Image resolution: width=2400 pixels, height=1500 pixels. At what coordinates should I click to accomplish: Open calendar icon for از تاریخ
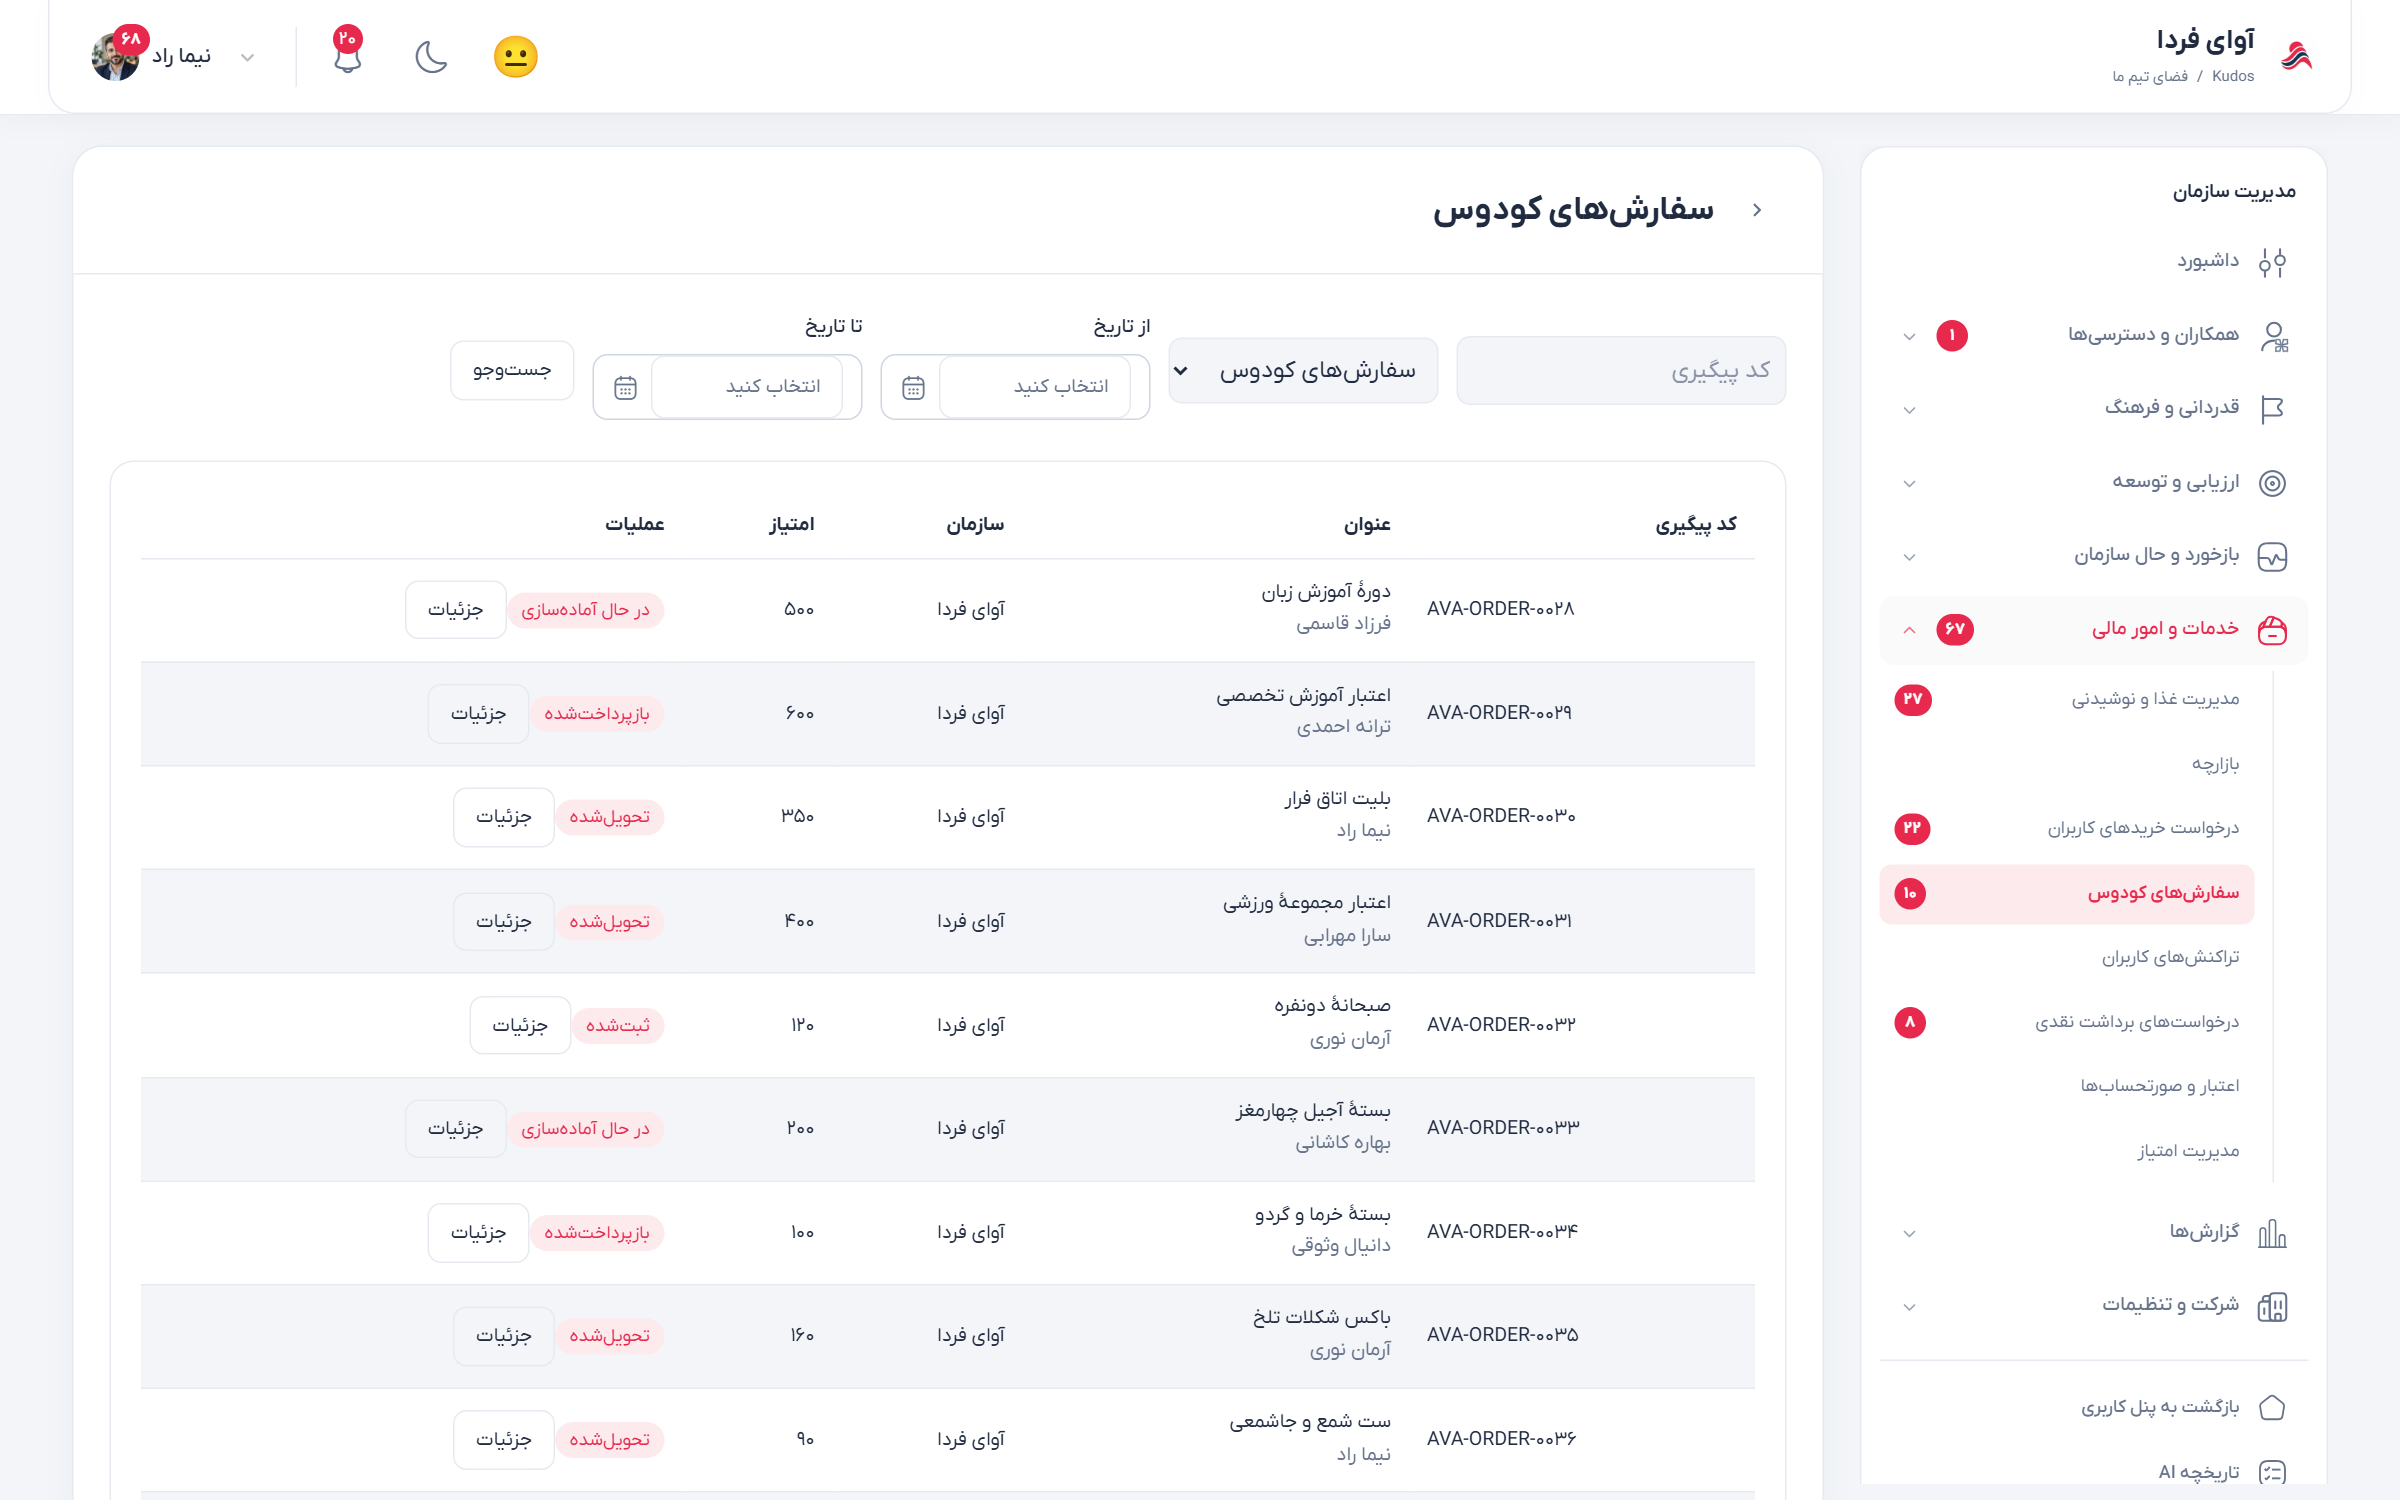(913, 387)
